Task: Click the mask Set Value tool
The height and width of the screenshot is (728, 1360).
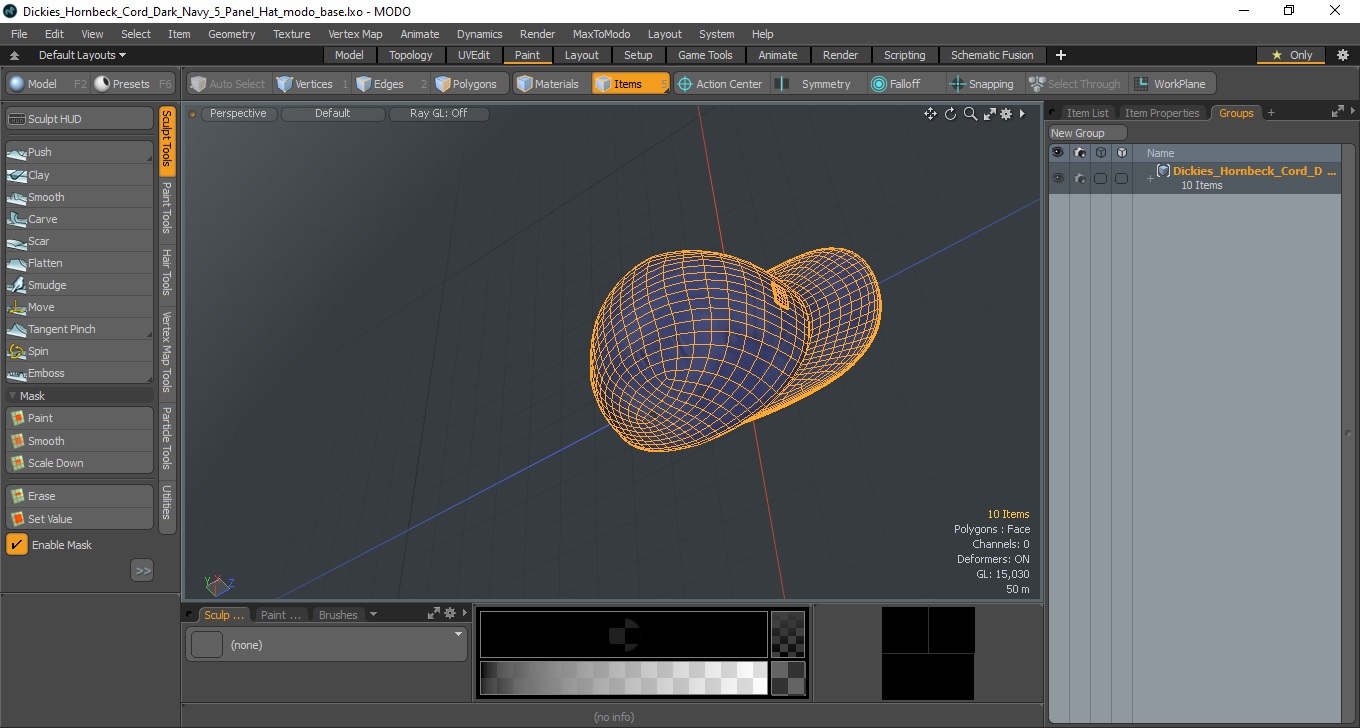Action: (x=79, y=519)
